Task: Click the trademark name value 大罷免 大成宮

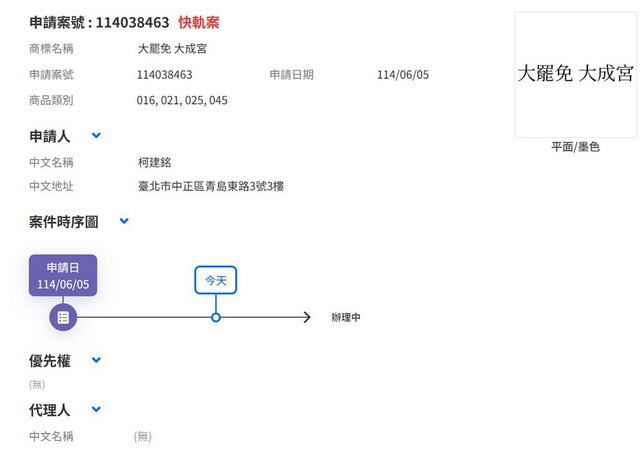Action: [172, 49]
